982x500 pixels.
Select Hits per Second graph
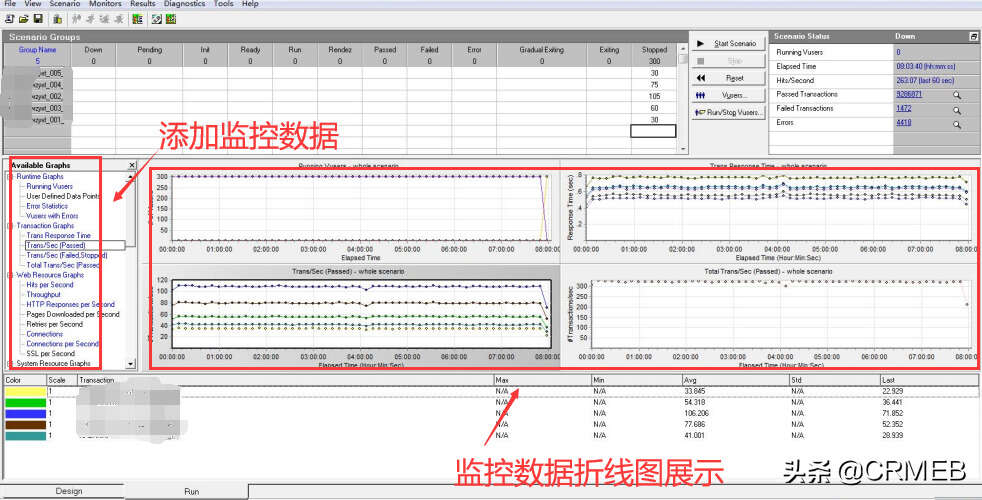pyautogui.click(x=49, y=284)
